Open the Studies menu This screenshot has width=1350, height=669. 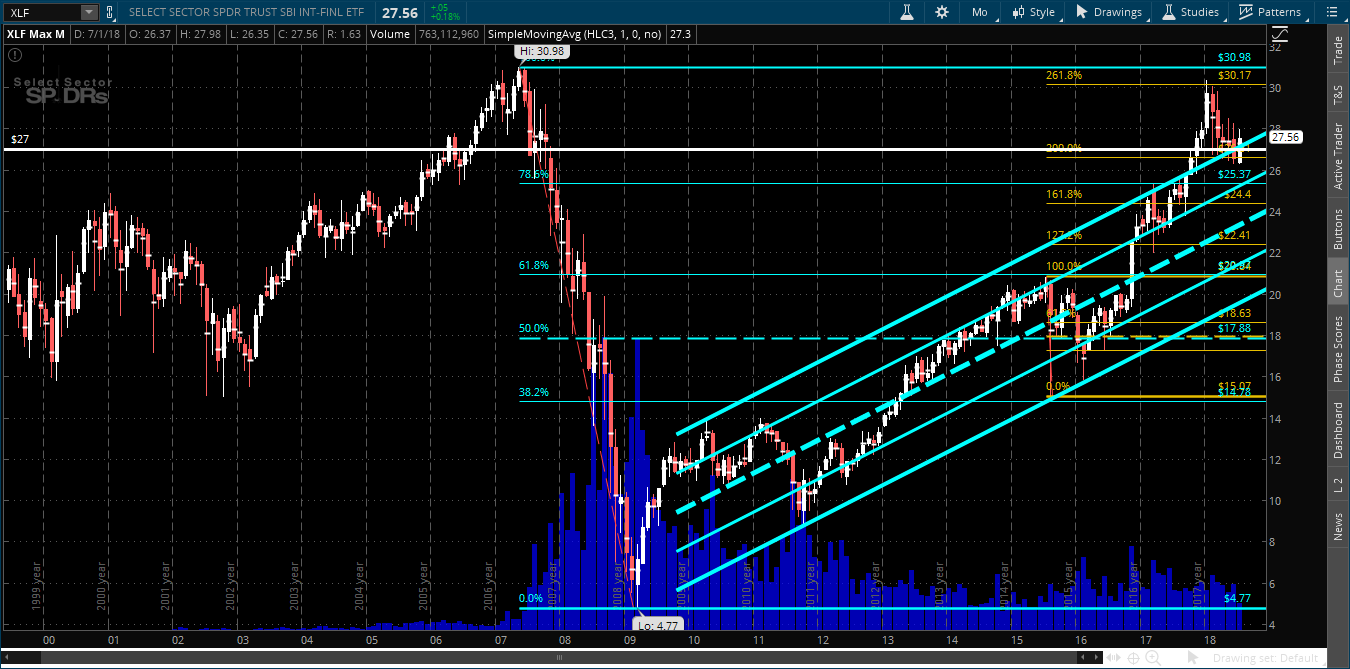(x=1189, y=12)
